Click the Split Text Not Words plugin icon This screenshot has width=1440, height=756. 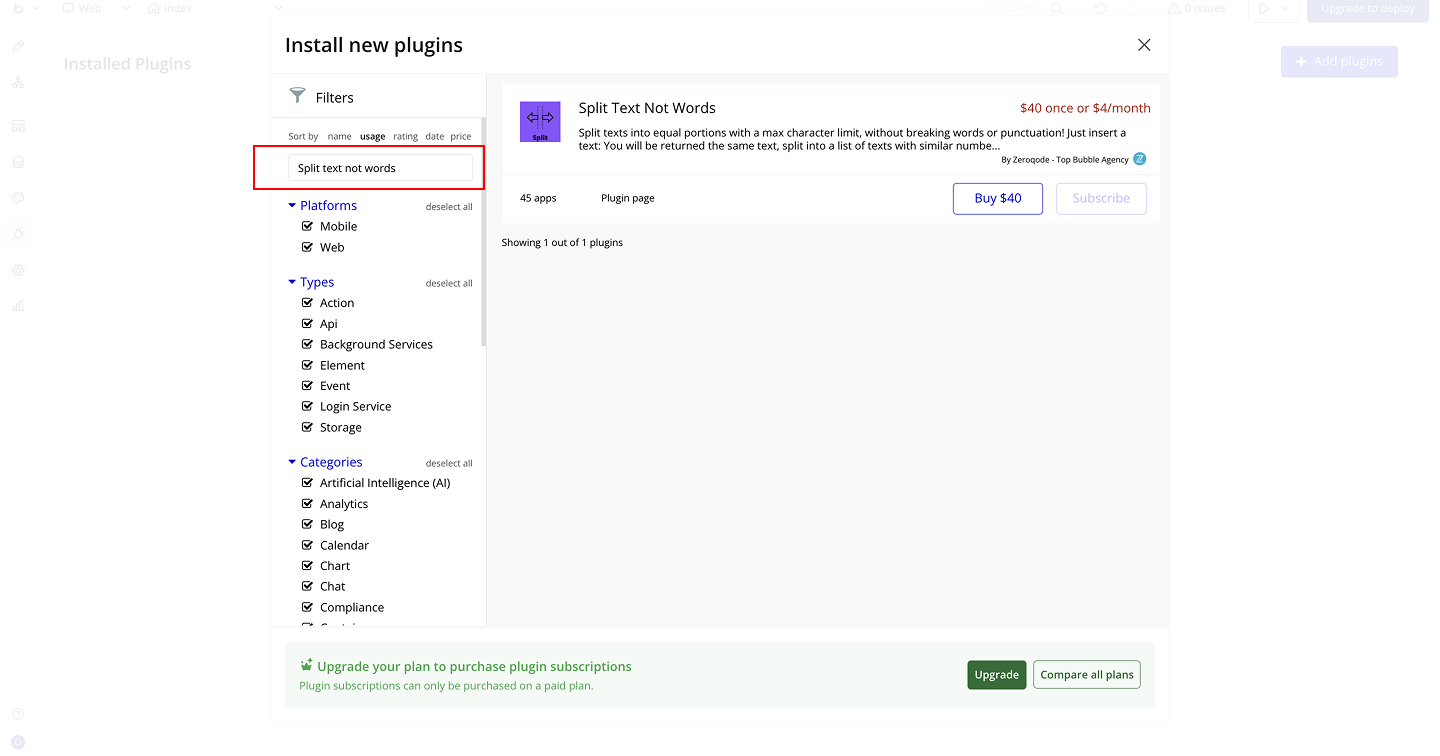[x=540, y=121]
